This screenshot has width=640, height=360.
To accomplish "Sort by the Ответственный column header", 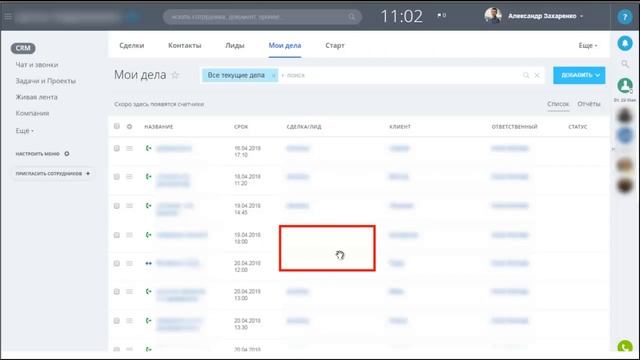I will tap(514, 127).
